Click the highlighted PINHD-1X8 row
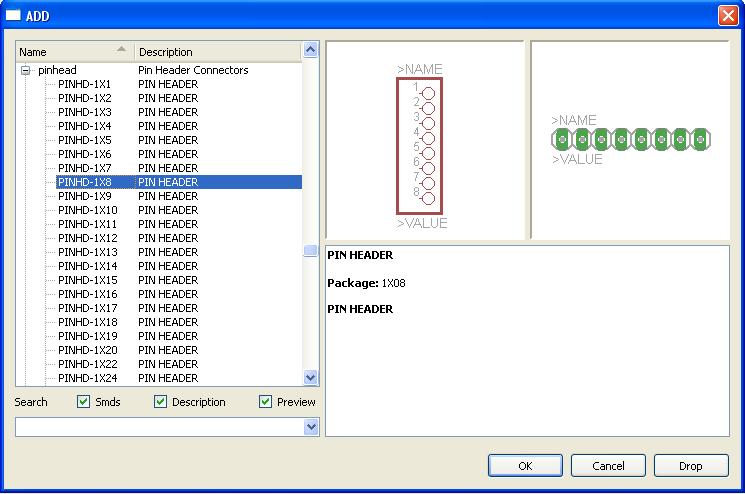745x494 pixels. point(179,182)
